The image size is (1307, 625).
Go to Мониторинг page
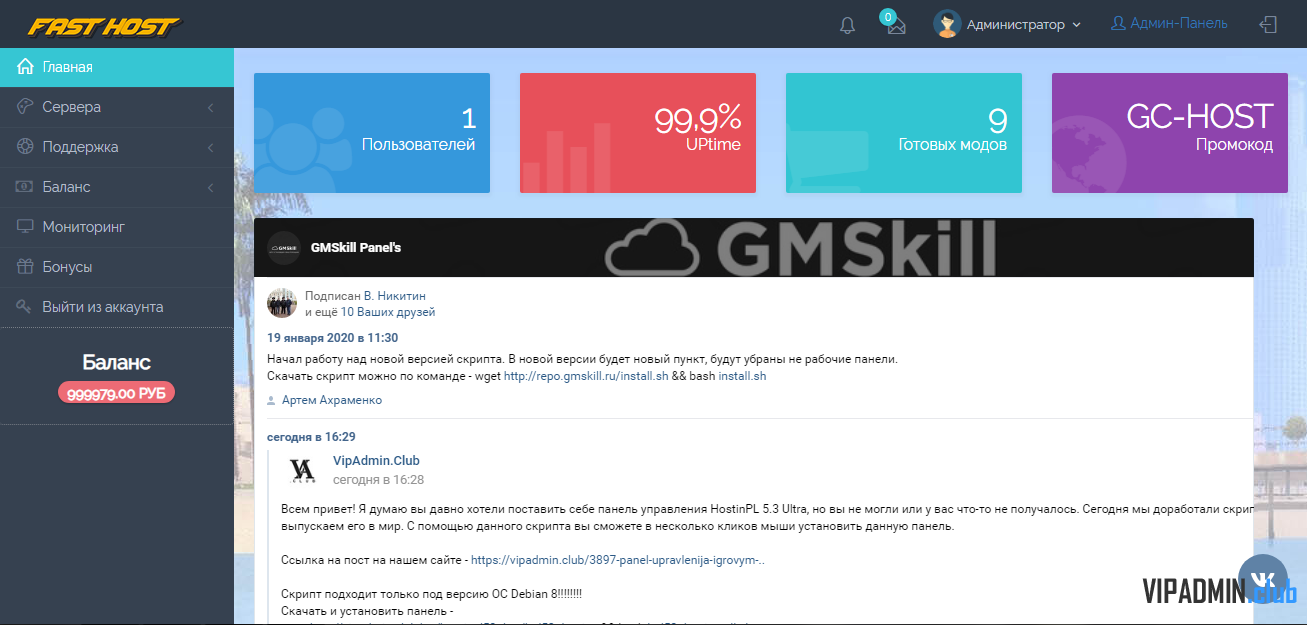(x=117, y=227)
